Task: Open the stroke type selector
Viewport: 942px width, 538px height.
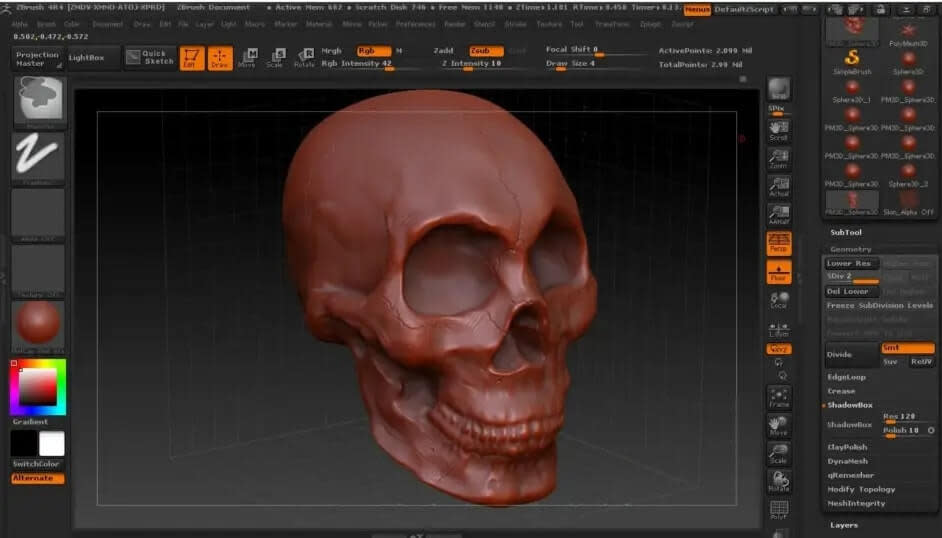Action: click(x=38, y=158)
